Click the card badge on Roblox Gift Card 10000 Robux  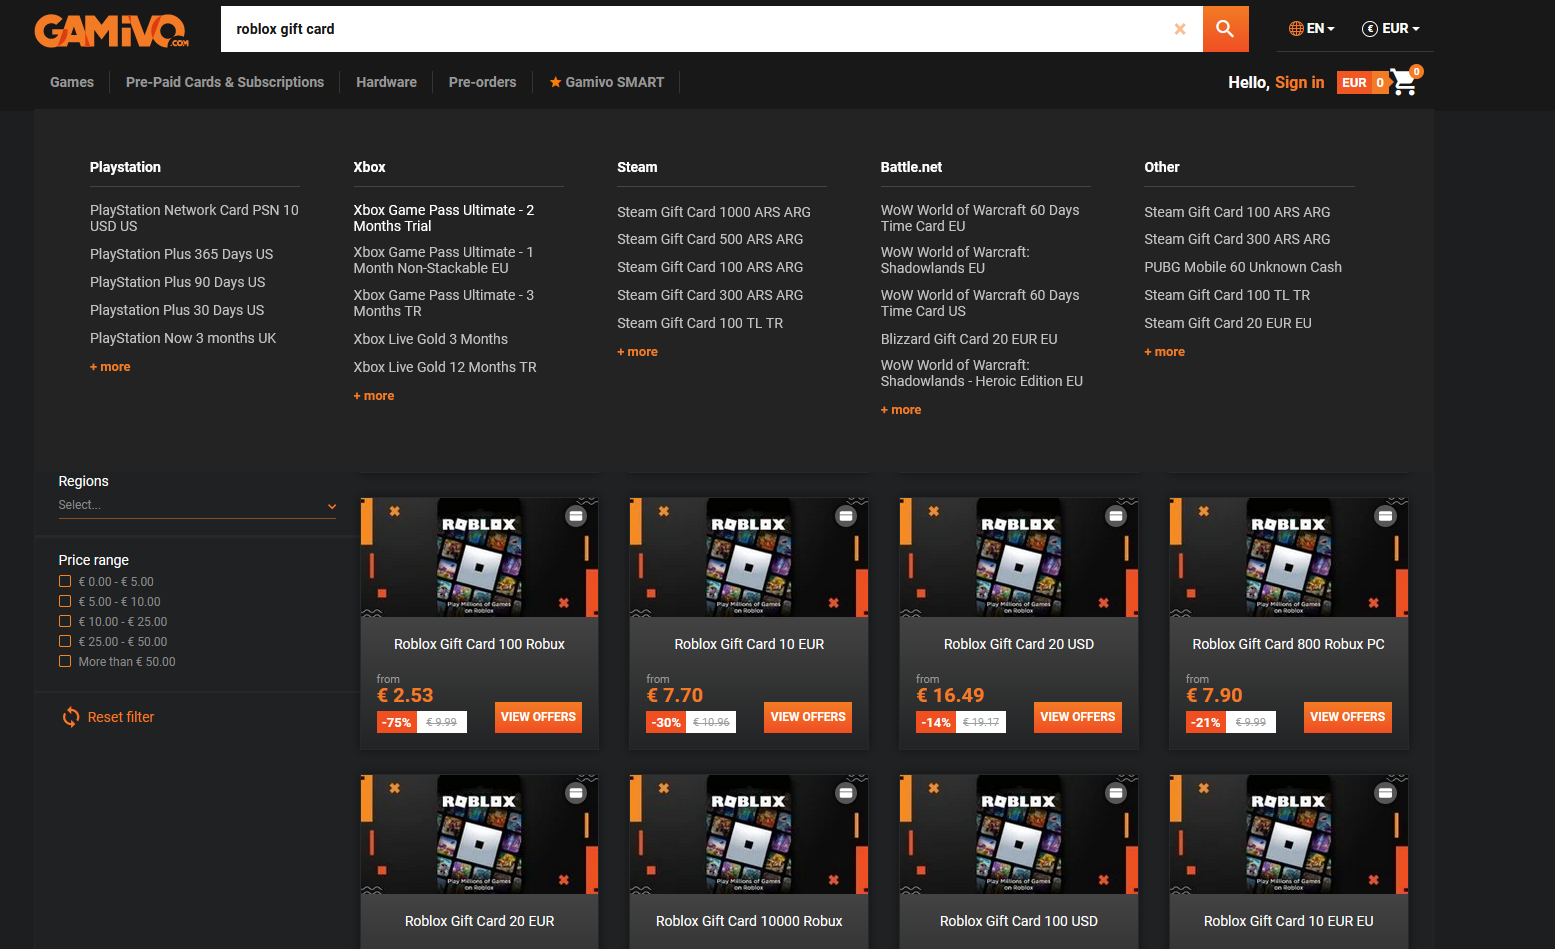pos(846,793)
